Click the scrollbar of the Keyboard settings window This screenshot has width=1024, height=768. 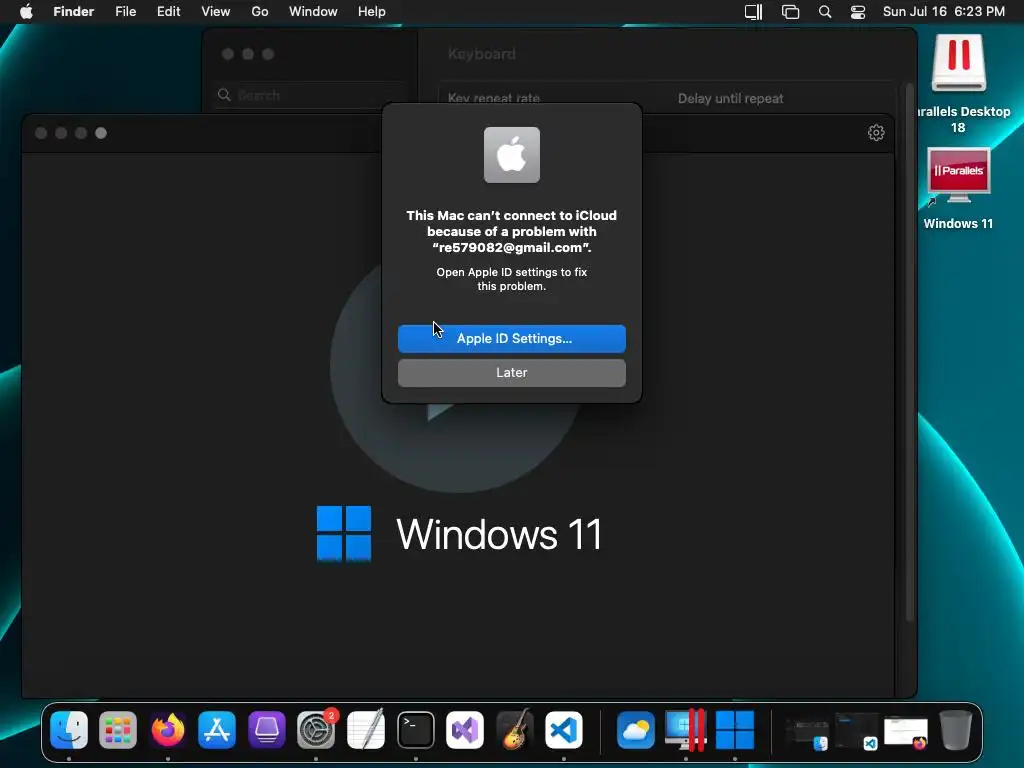(x=909, y=353)
